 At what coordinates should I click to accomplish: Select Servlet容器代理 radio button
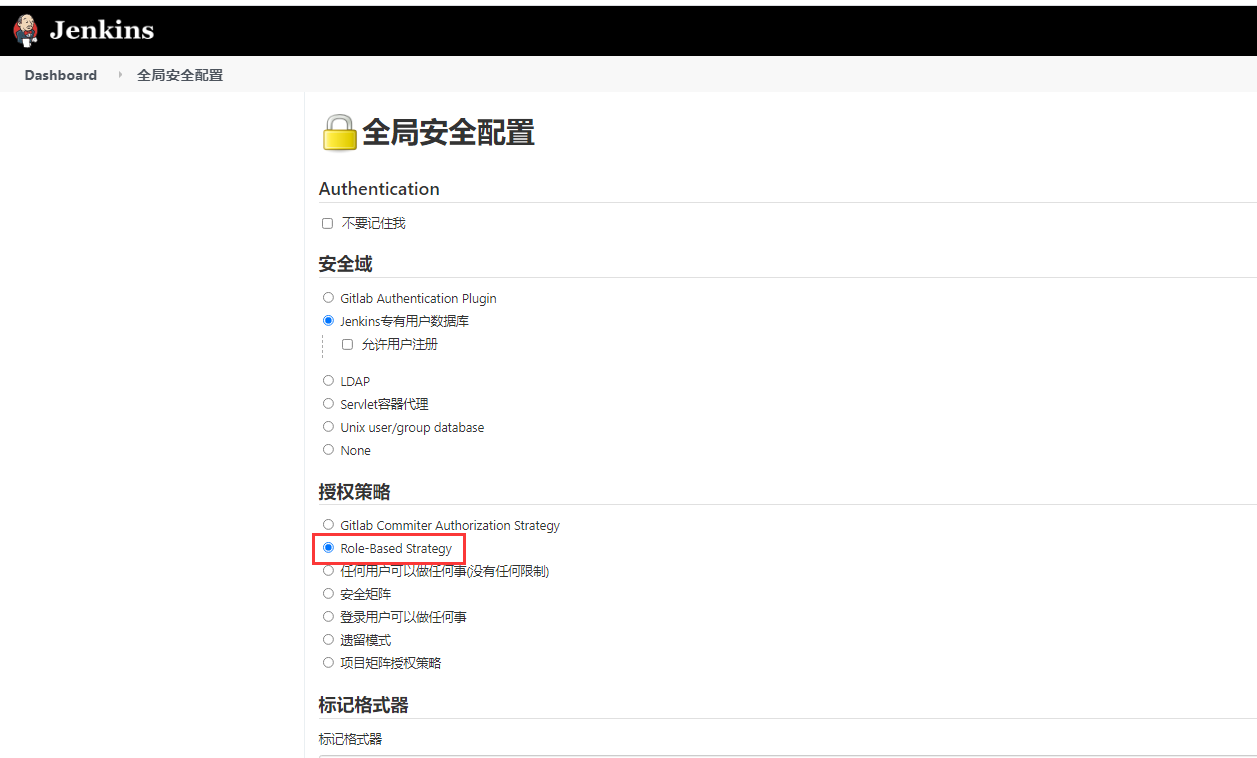click(x=328, y=404)
